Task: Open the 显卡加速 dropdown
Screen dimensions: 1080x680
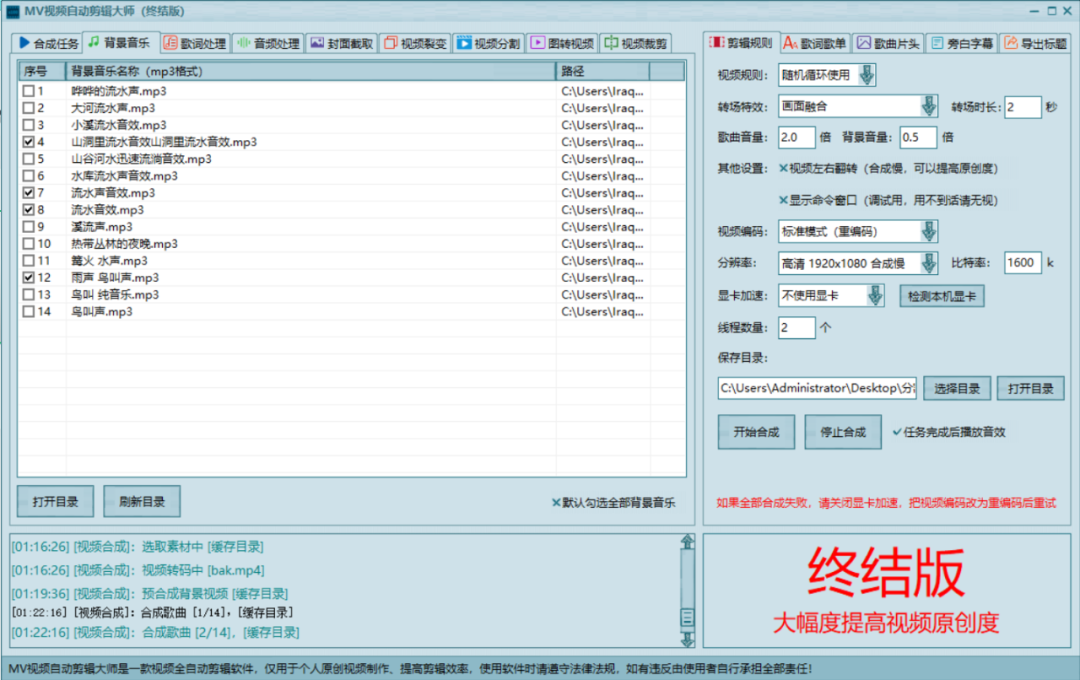Action: coord(875,296)
